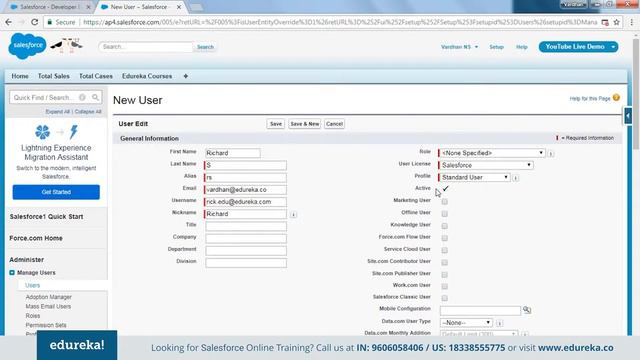The width and height of the screenshot is (640, 360).
Task: Open Mass Email Users in setup tree
Action: point(48,307)
